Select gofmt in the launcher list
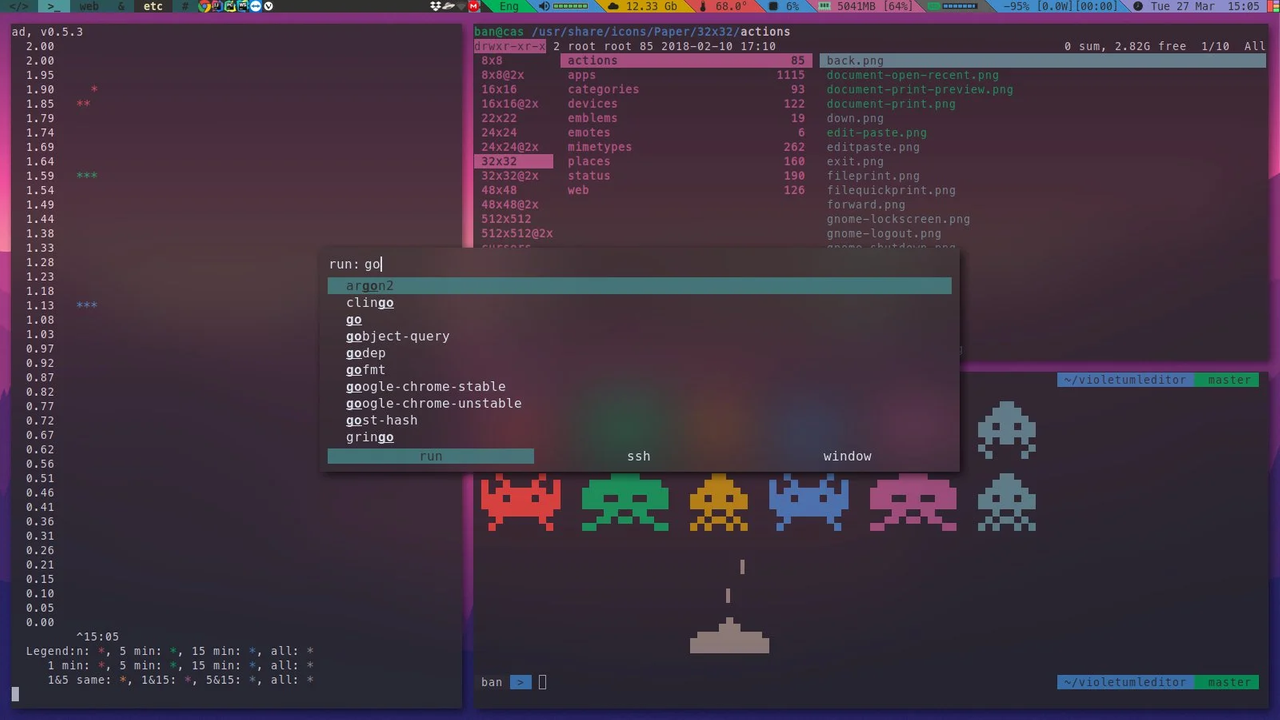The height and width of the screenshot is (720, 1280). (640, 370)
